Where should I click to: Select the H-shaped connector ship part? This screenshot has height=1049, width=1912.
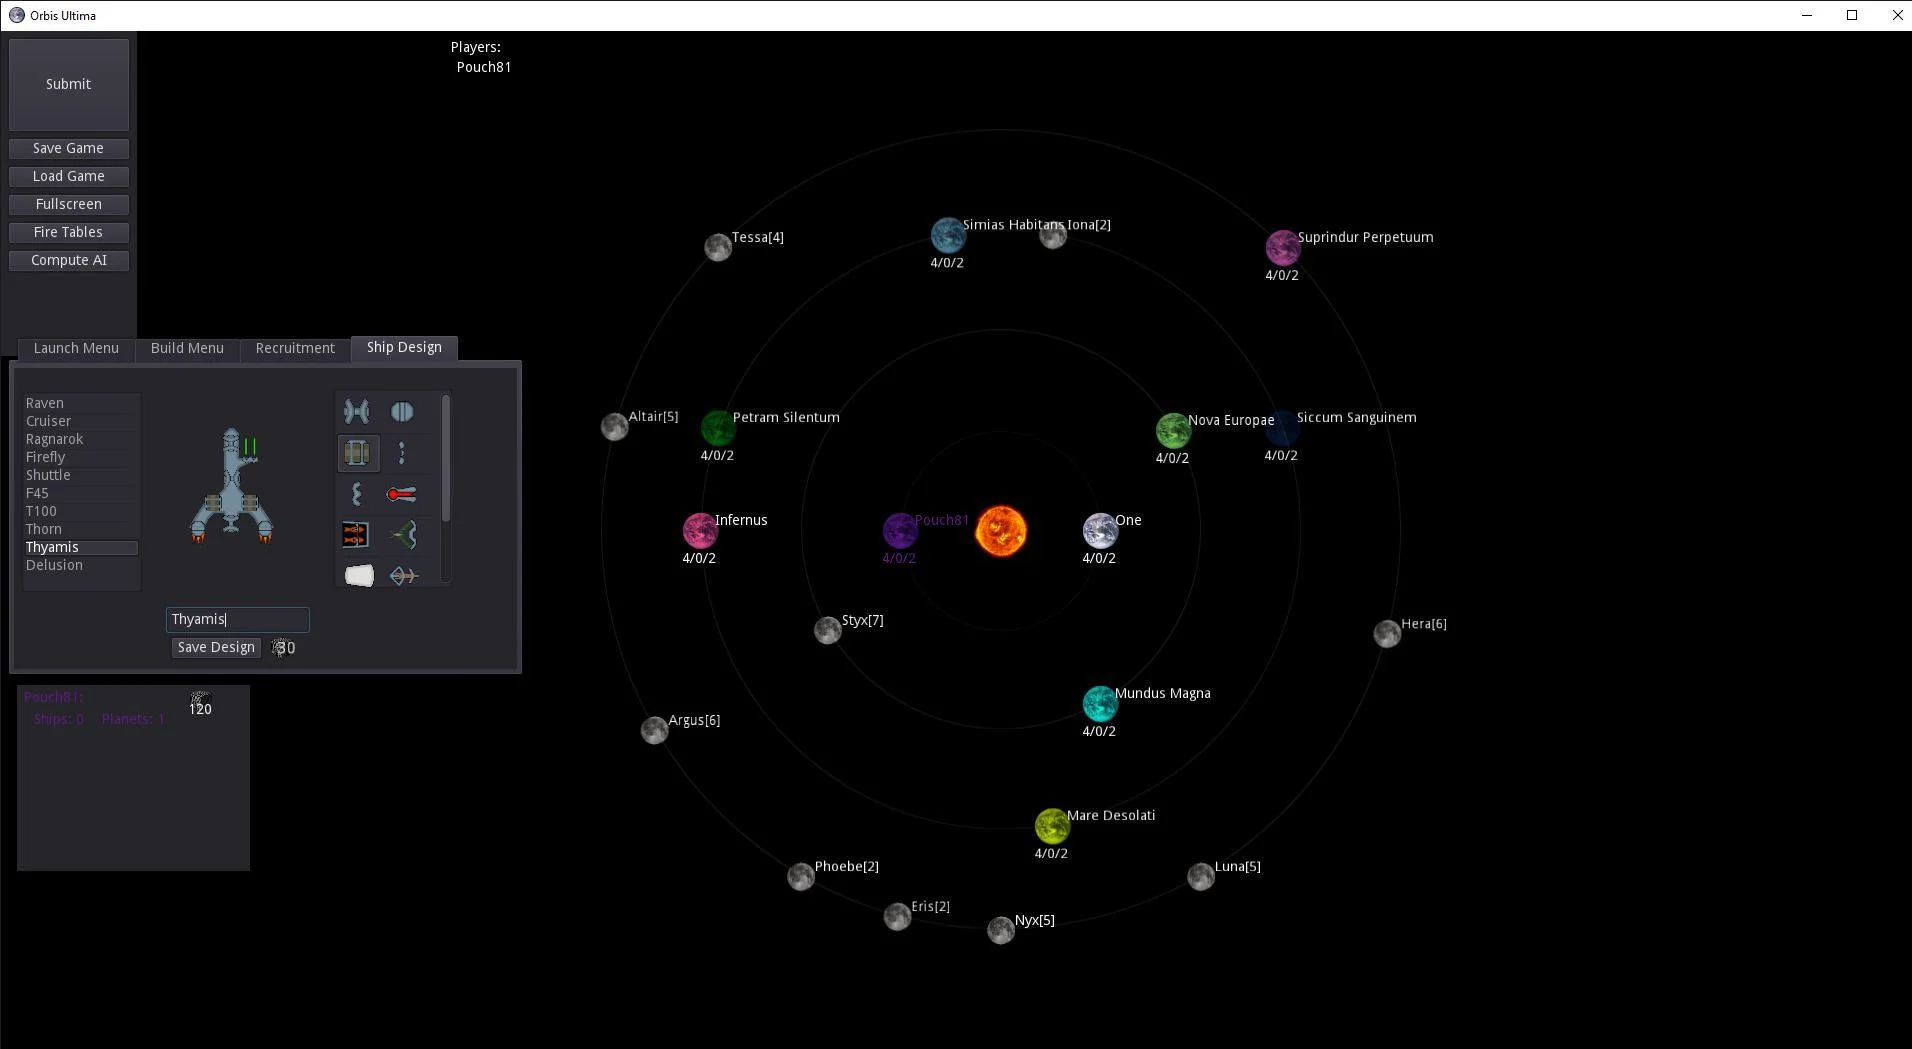coord(356,412)
